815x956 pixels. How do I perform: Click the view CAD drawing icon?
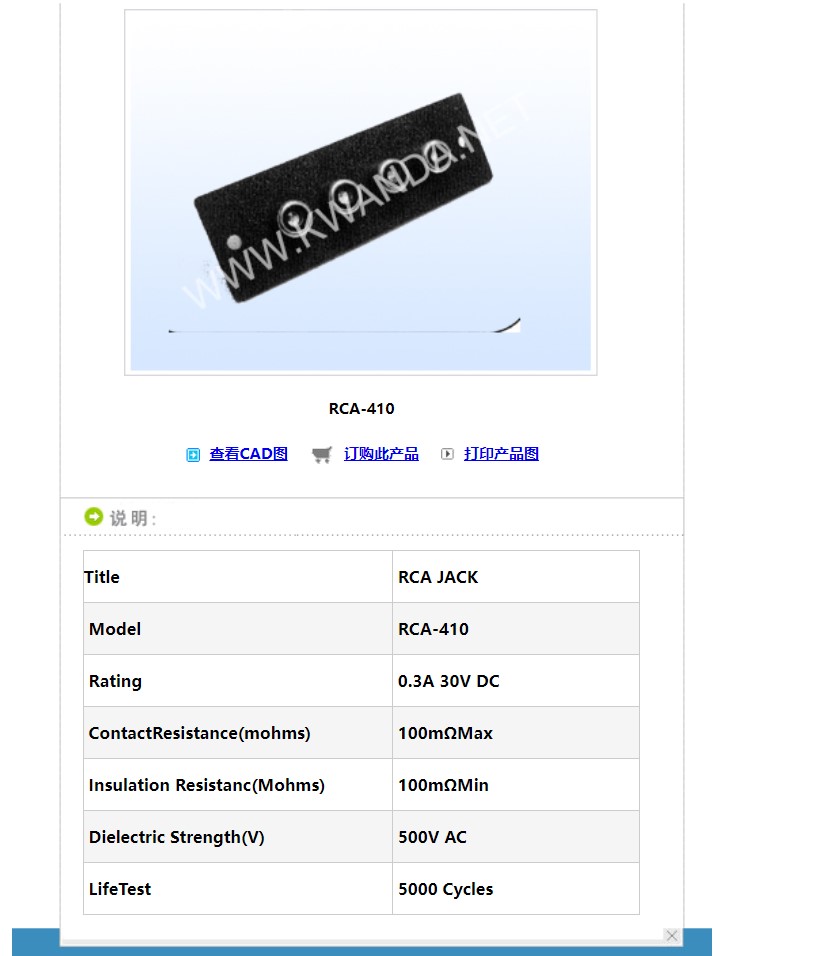pos(193,455)
